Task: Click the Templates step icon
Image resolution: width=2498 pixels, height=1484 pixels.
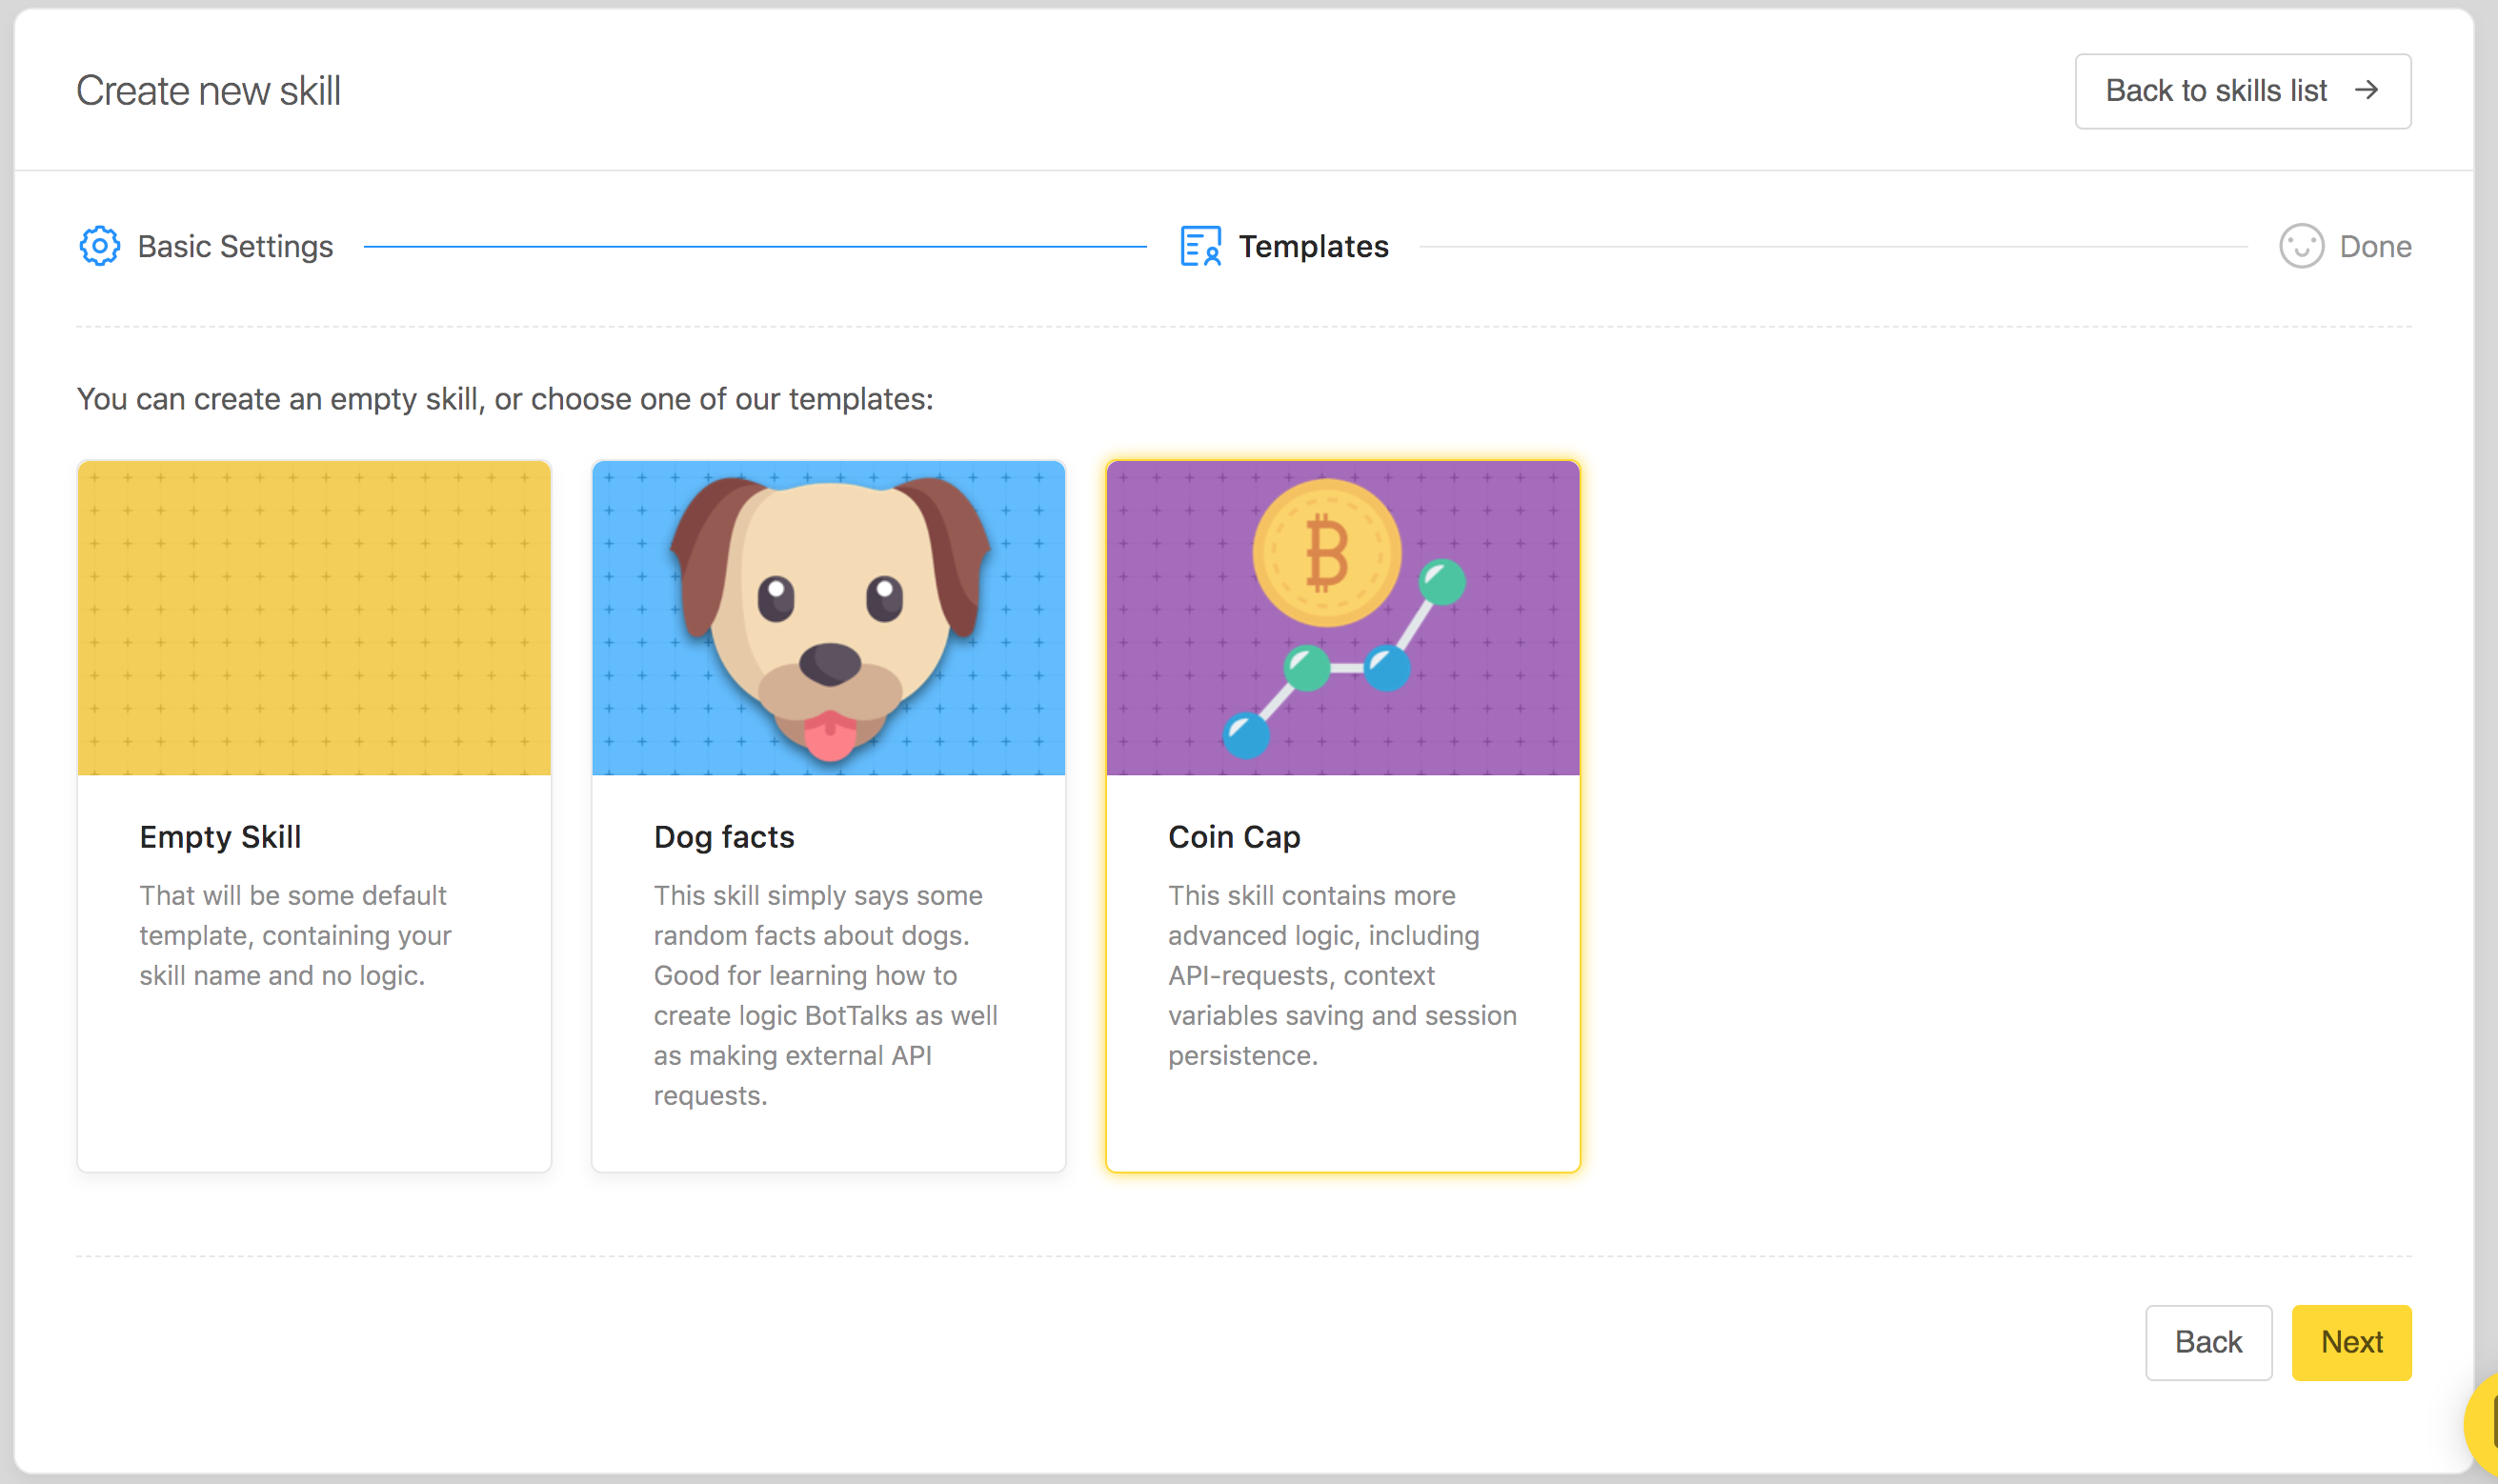Action: (1200, 246)
